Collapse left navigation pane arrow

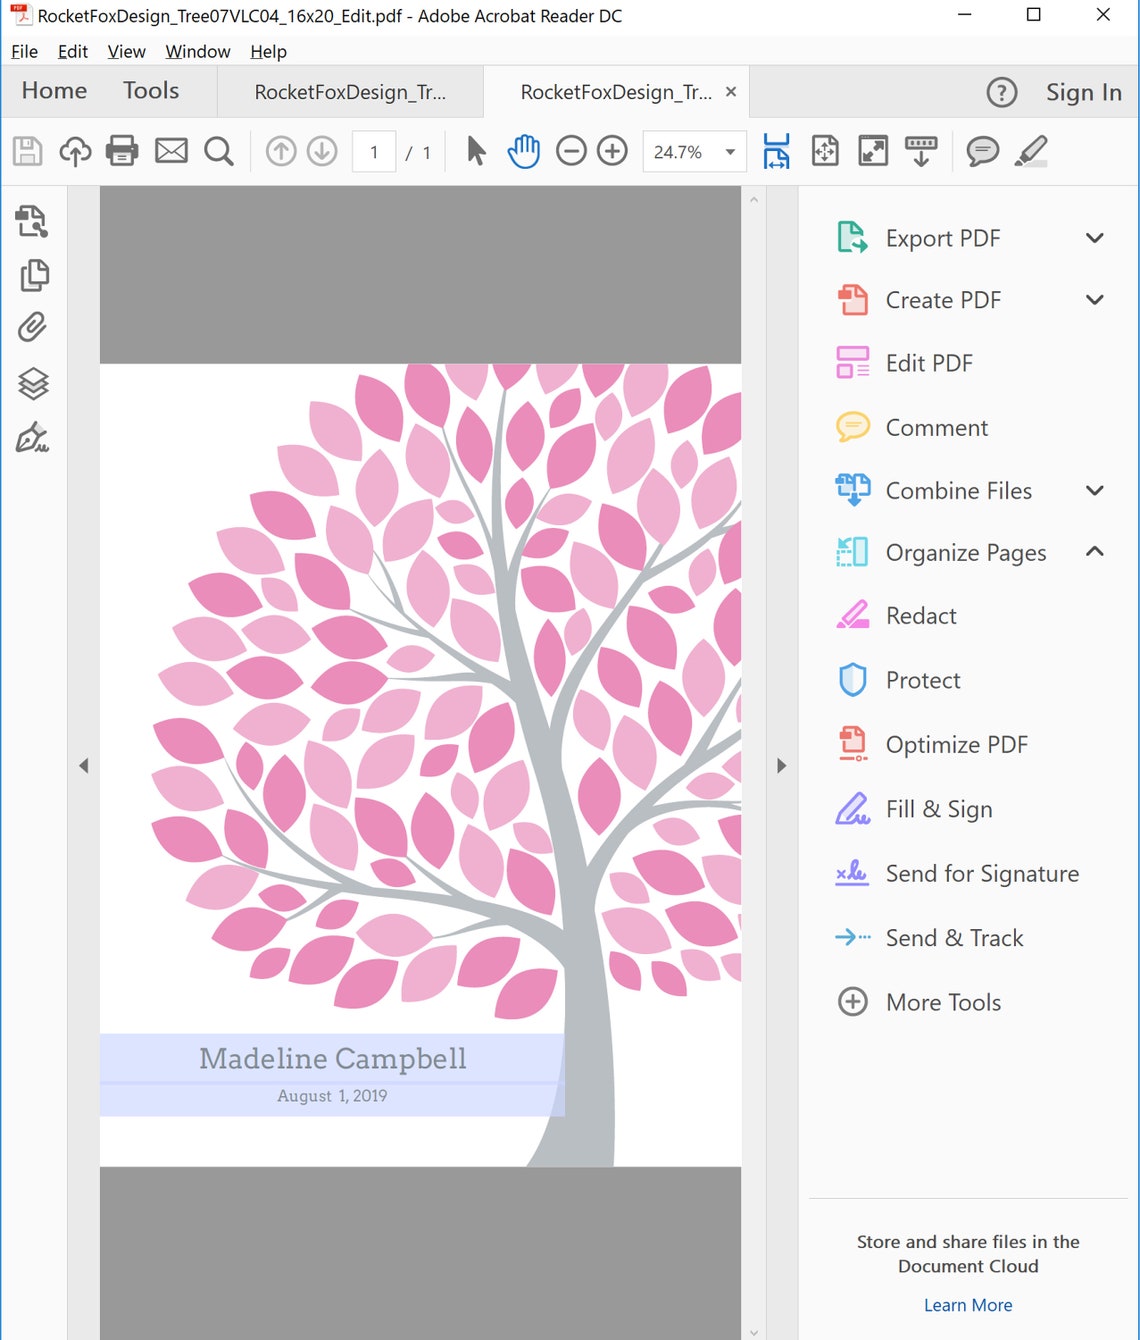coord(84,766)
